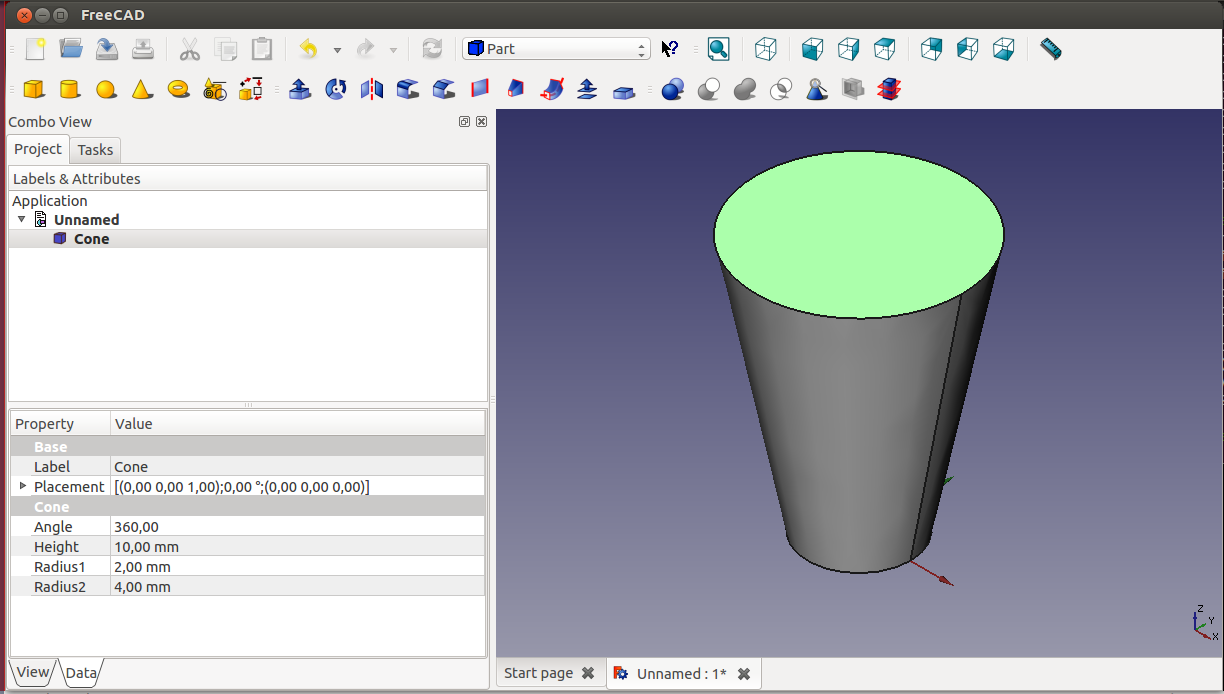1224x694 pixels.
Task: Collapse the Unnamed document tree node
Action: pos(22,219)
